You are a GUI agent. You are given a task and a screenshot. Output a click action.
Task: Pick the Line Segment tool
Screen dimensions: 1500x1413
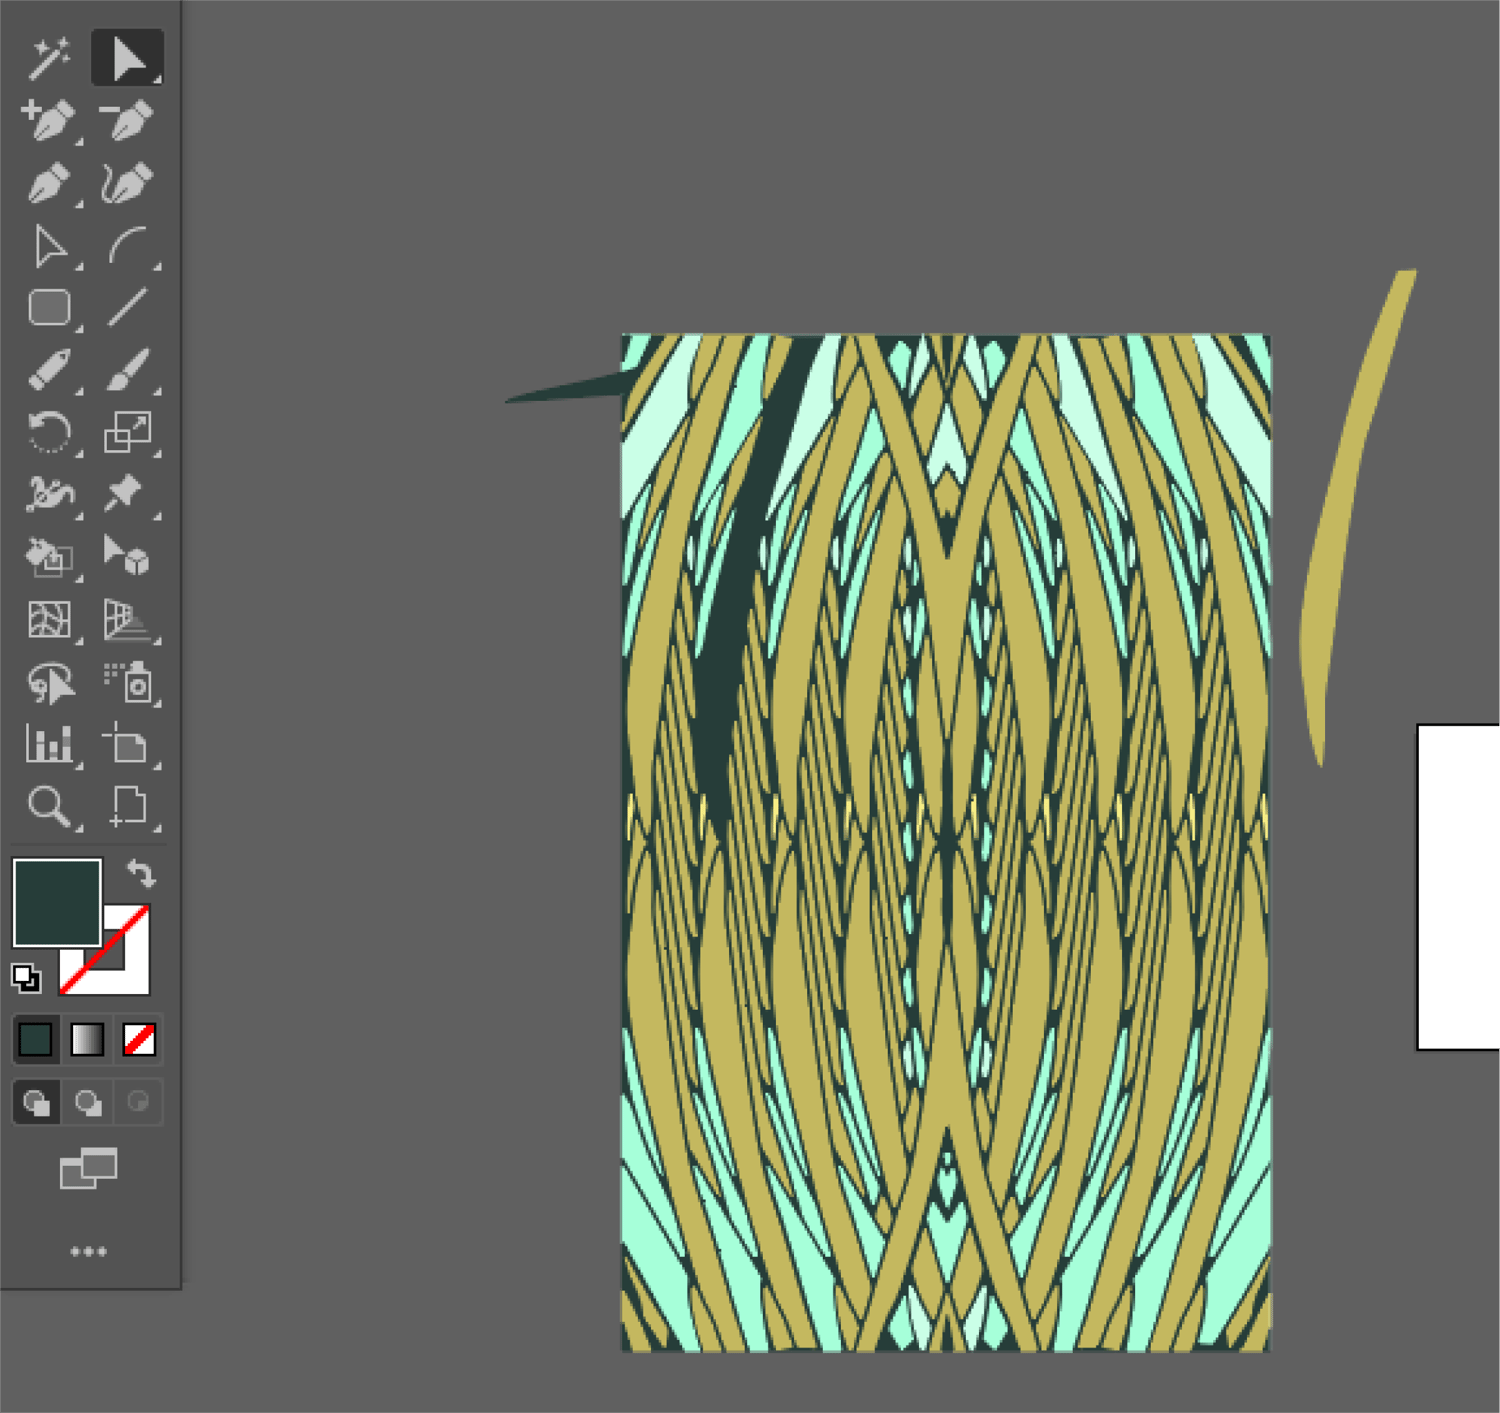[x=127, y=308]
